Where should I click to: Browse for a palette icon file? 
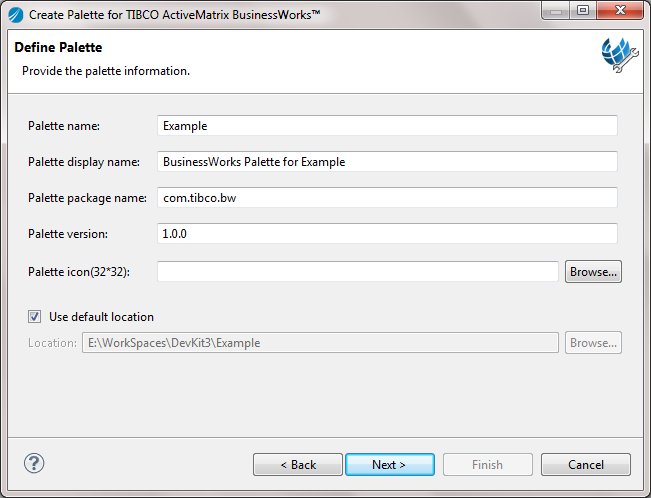pos(593,271)
